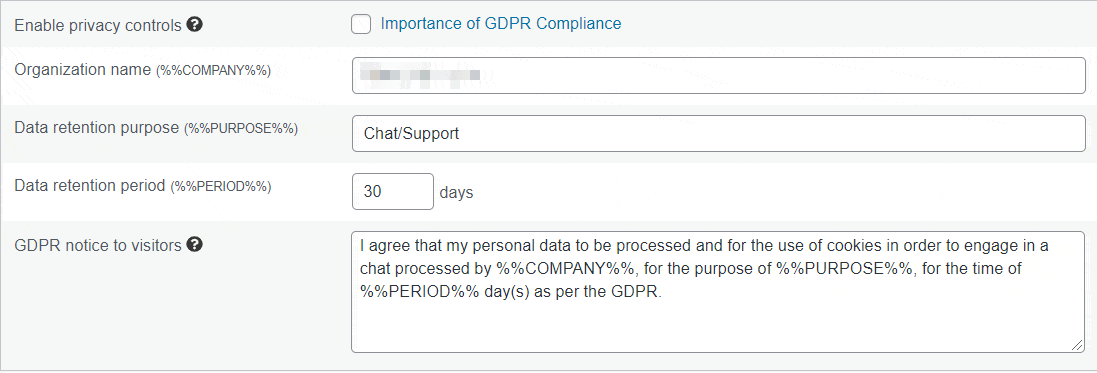The image size is (1097, 373).
Task: Click the Enable privacy controls label text
Action: pyautogui.click(x=99, y=26)
